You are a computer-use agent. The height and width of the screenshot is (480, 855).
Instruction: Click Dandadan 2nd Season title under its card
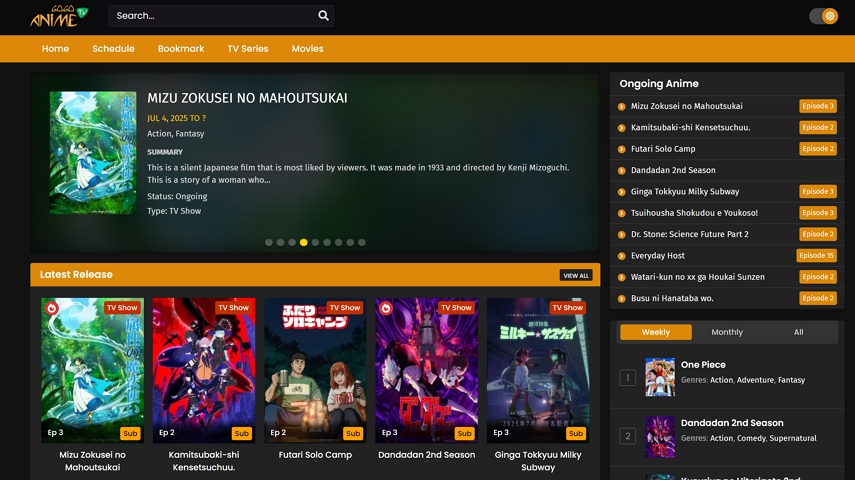pos(426,454)
